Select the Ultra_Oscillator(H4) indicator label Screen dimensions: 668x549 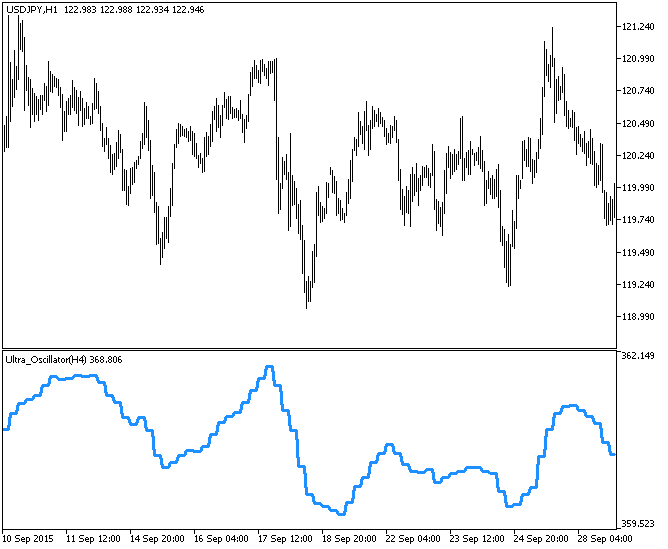pos(46,359)
